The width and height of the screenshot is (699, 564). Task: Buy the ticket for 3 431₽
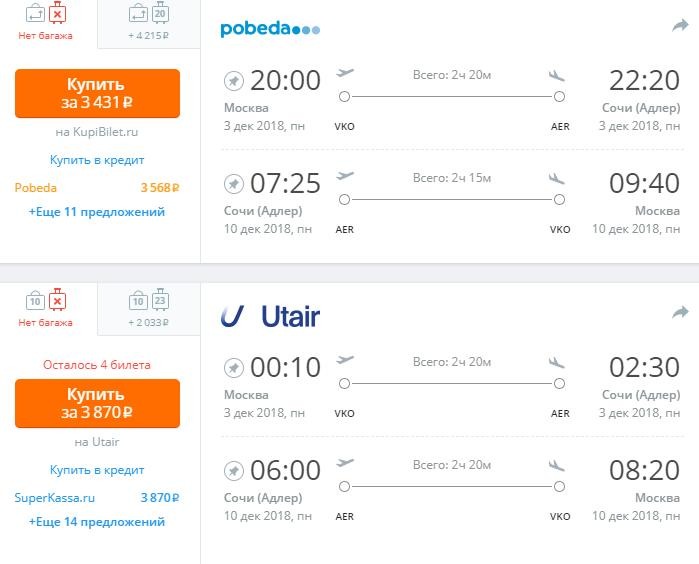[97, 93]
